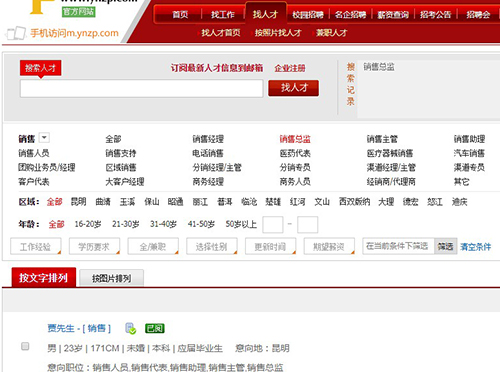Open the 企业注册 link
500x372 pixels.
coord(290,68)
